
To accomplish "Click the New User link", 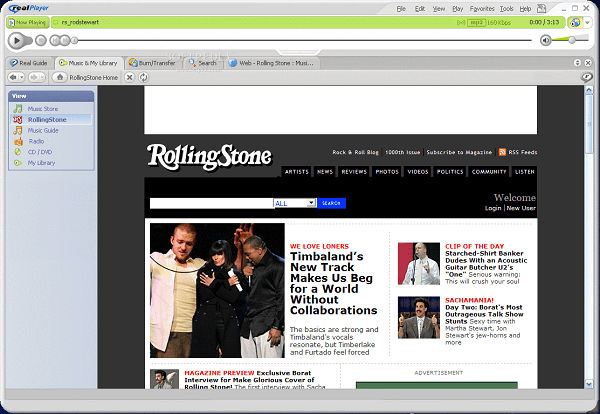I will point(521,208).
